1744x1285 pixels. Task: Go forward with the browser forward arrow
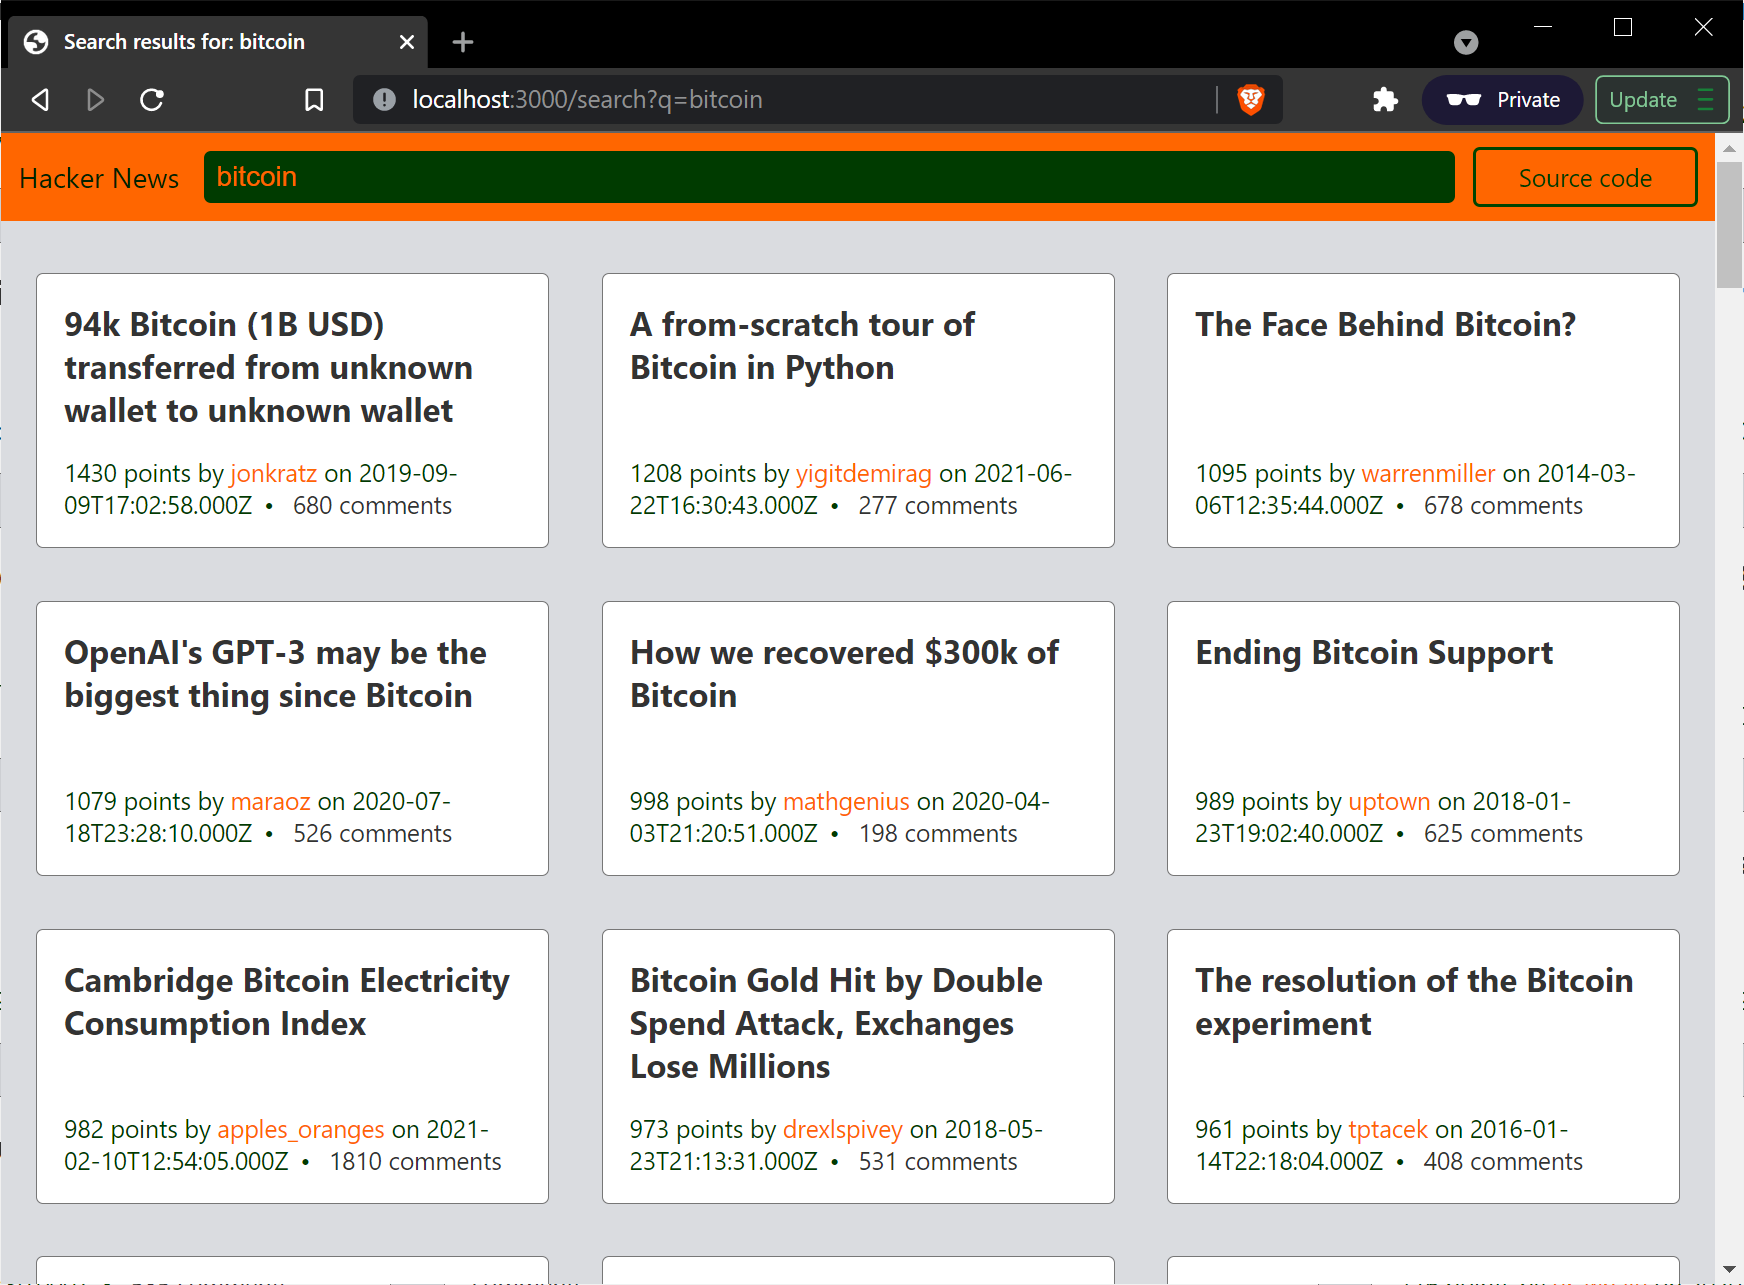[96, 100]
